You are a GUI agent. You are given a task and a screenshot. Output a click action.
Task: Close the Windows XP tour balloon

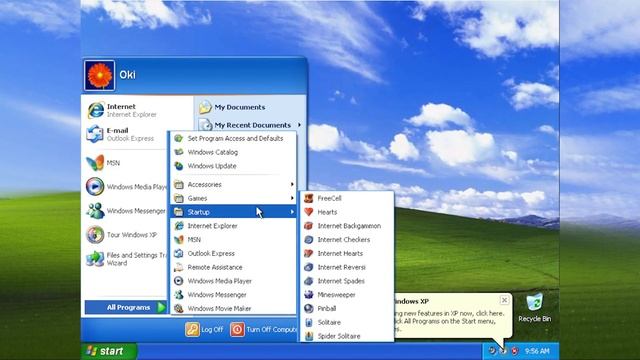(504, 300)
